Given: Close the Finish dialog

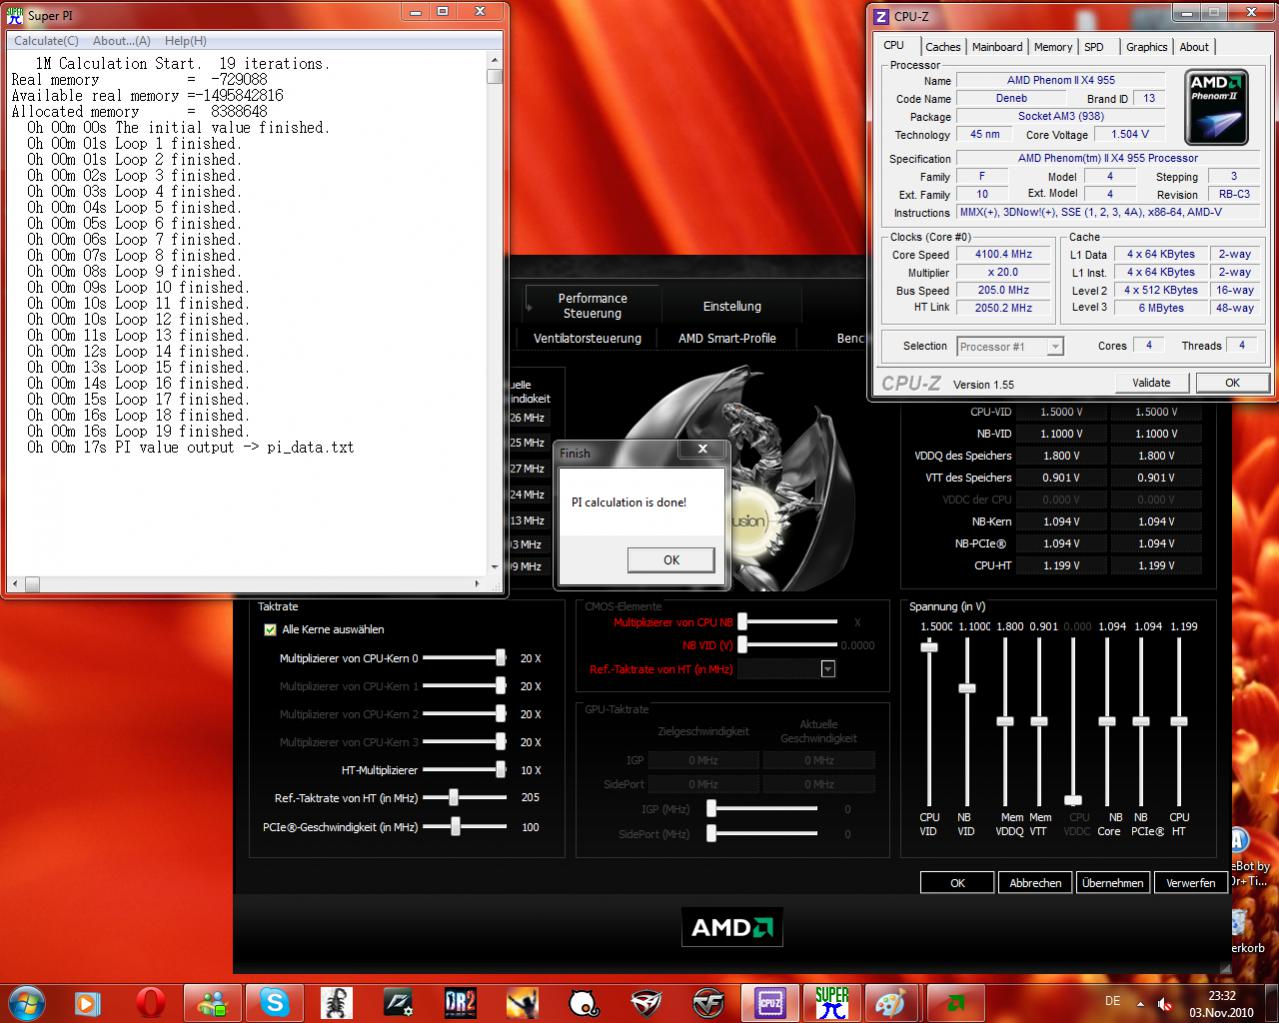Looking at the screenshot, I should pyautogui.click(x=703, y=450).
